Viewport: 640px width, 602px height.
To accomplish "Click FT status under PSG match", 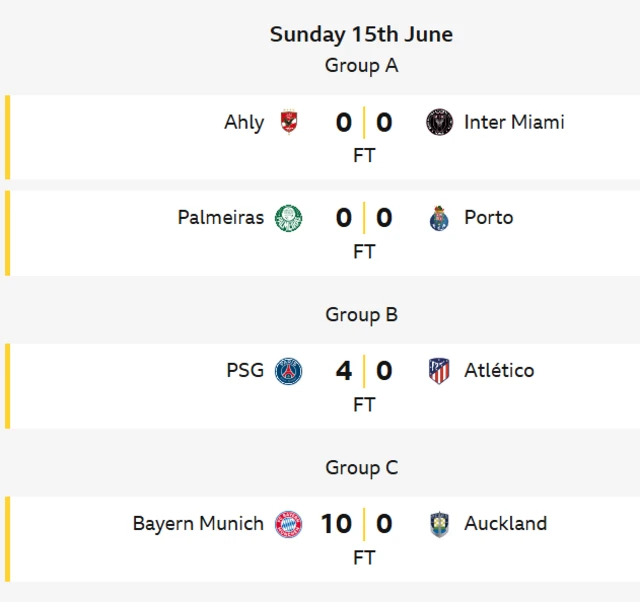I will [364, 404].
